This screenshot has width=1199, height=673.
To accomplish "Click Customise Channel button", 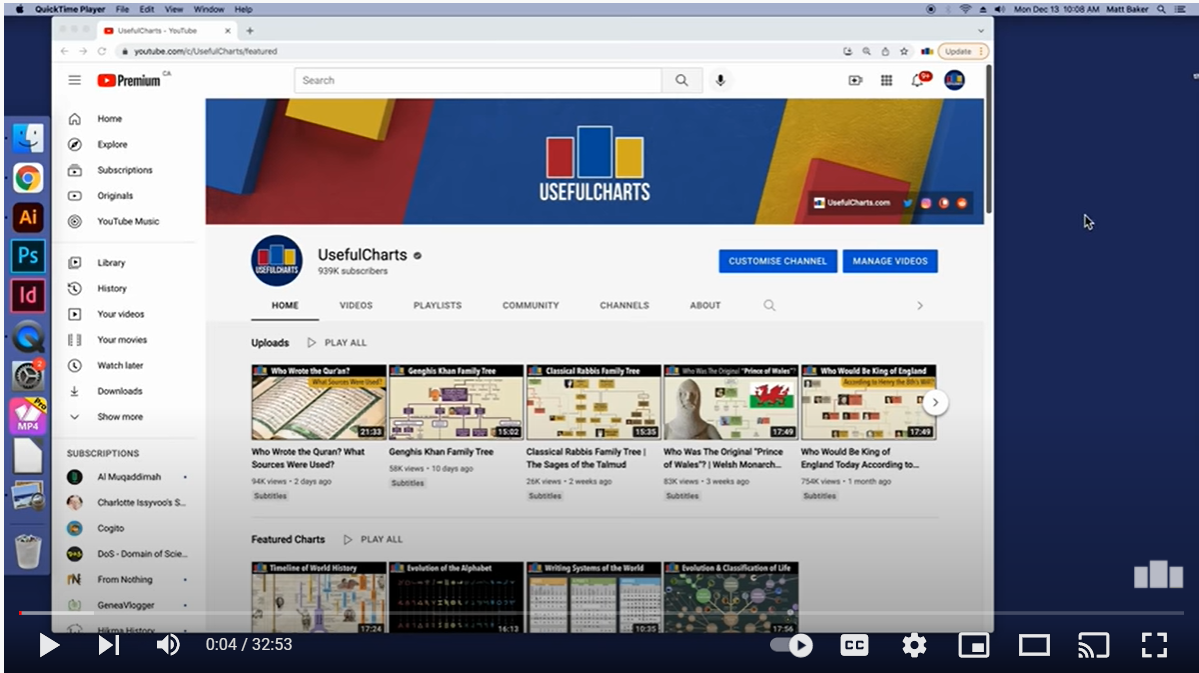I will click(x=778, y=261).
